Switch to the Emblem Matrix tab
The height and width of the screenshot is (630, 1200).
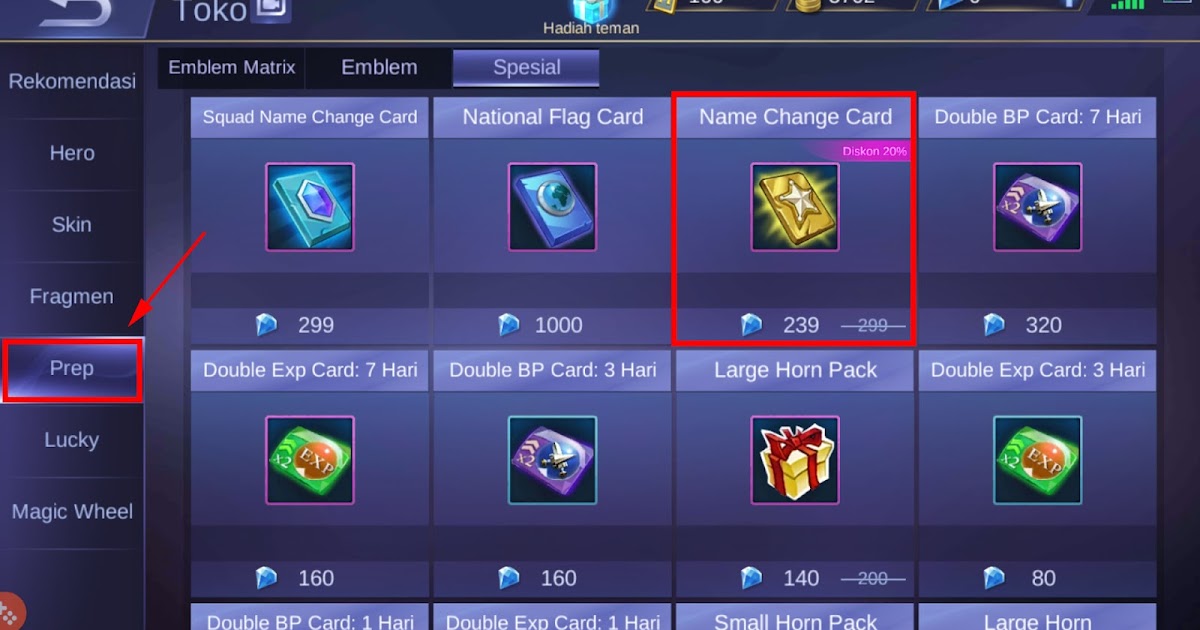coord(232,68)
